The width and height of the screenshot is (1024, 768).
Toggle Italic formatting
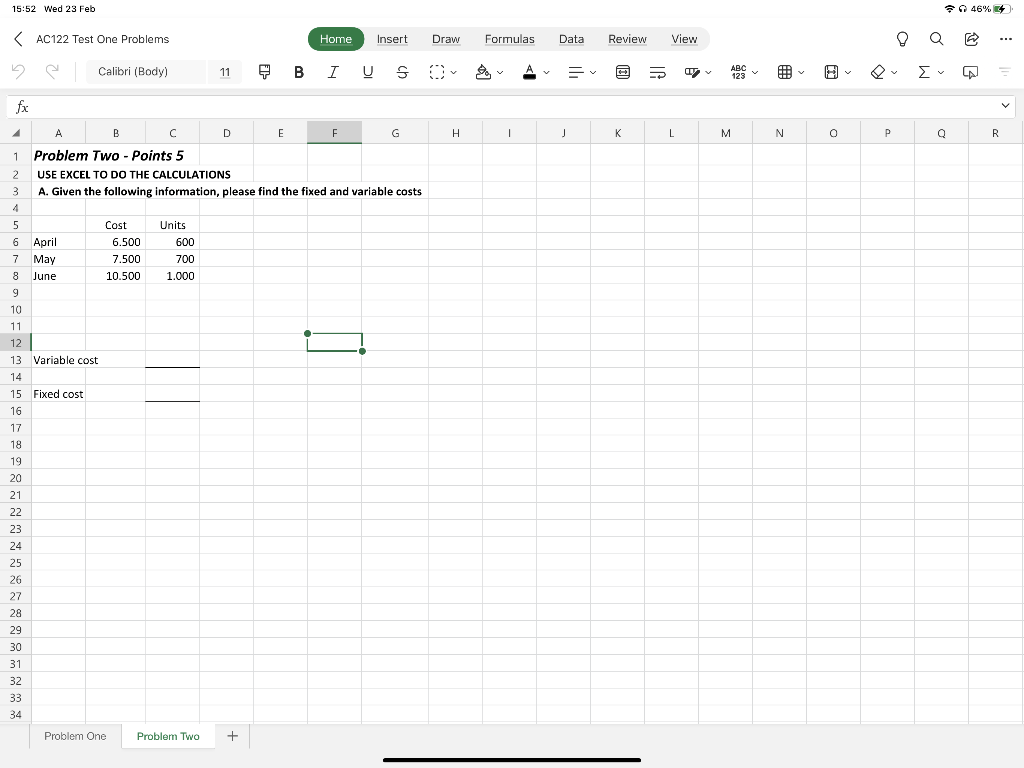333,72
